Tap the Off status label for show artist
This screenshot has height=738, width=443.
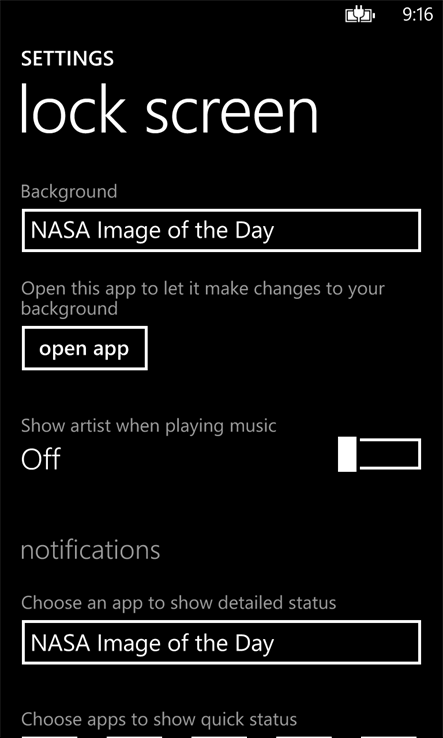click(41, 459)
